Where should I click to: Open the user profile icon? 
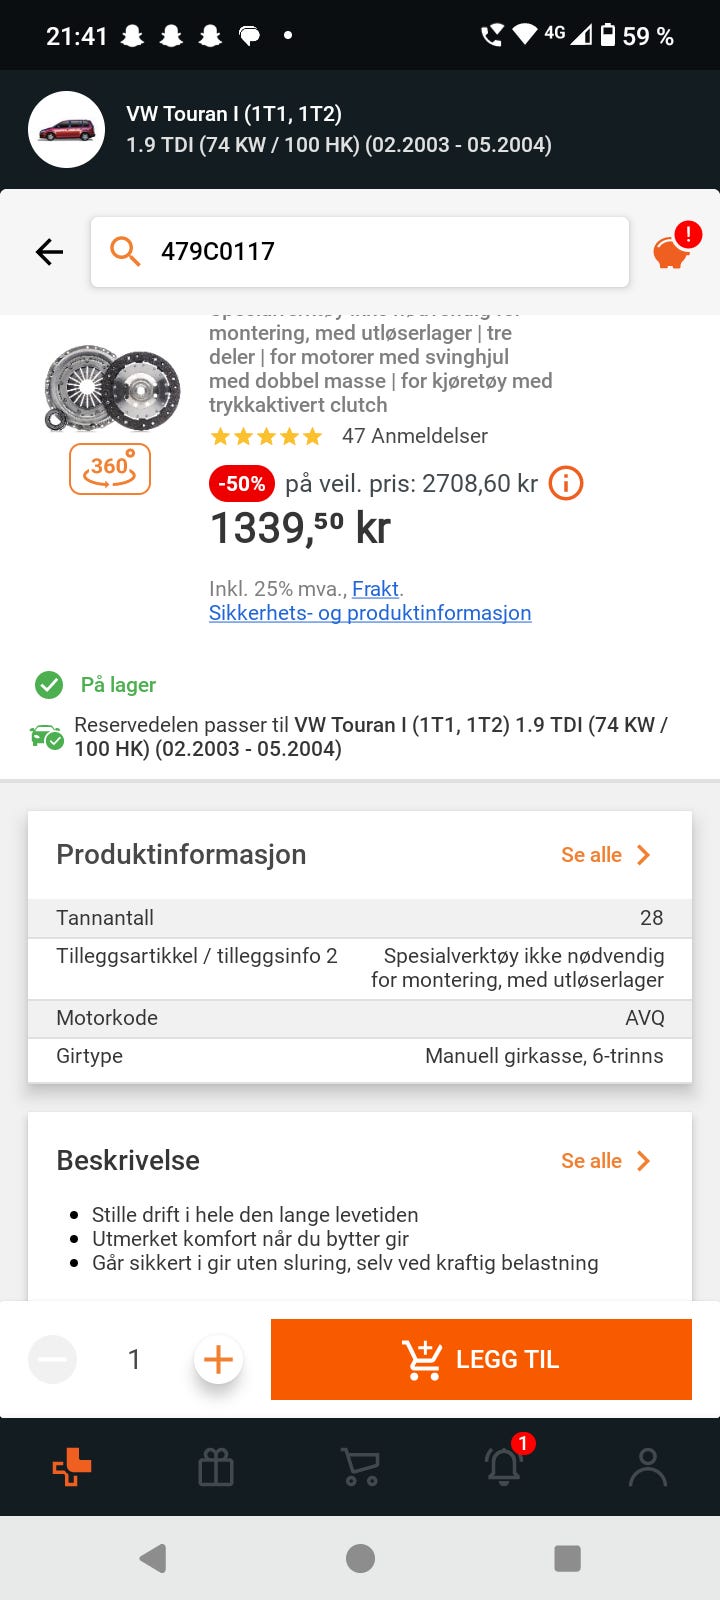[x=647, y=1467]
